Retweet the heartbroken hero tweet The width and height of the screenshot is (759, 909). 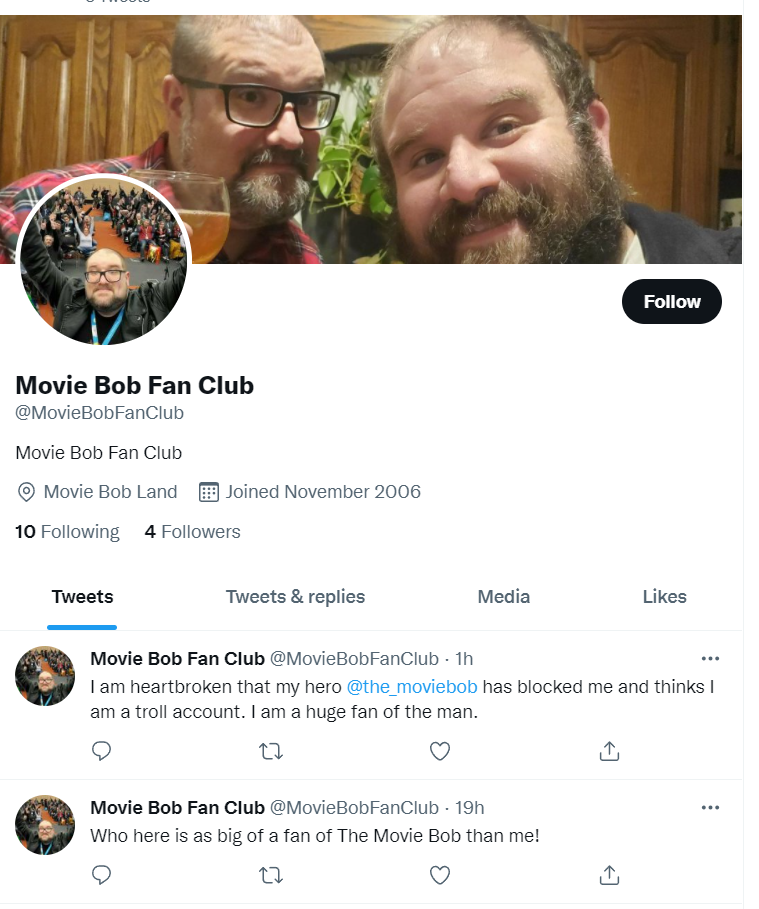tap(271, 751)
